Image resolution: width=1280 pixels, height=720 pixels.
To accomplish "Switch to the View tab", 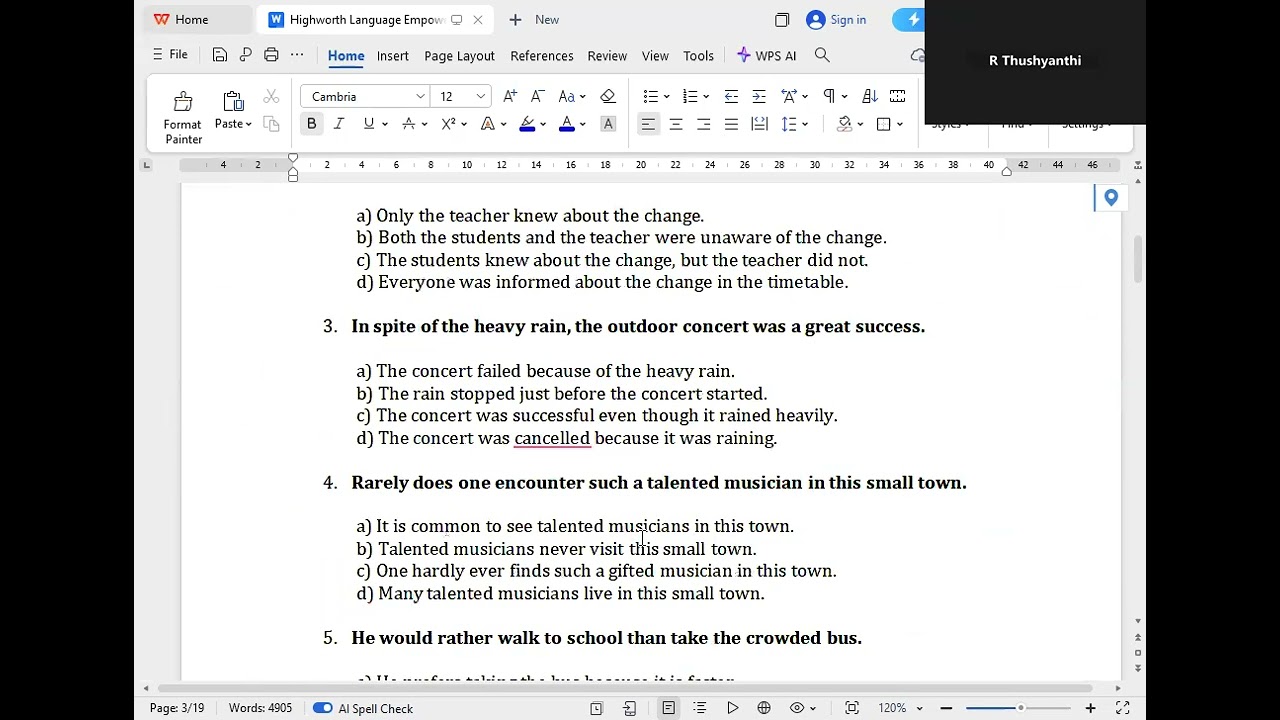I will 655,56.
